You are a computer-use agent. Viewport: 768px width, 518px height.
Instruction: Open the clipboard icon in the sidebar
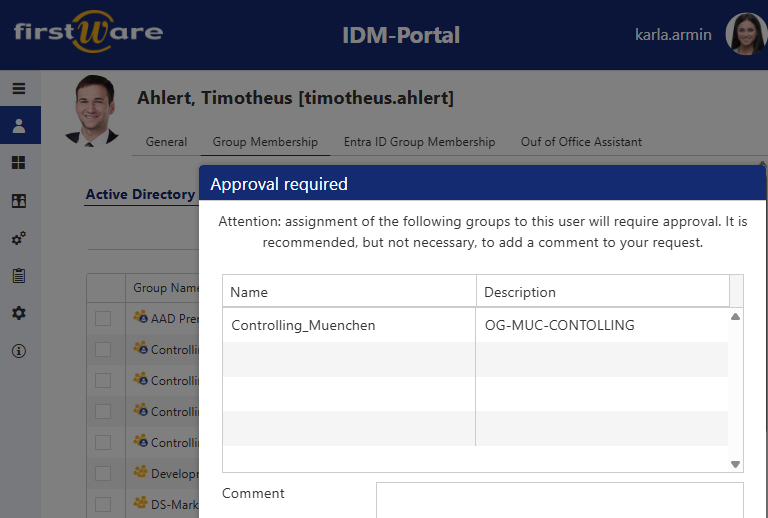coord(19,276)
